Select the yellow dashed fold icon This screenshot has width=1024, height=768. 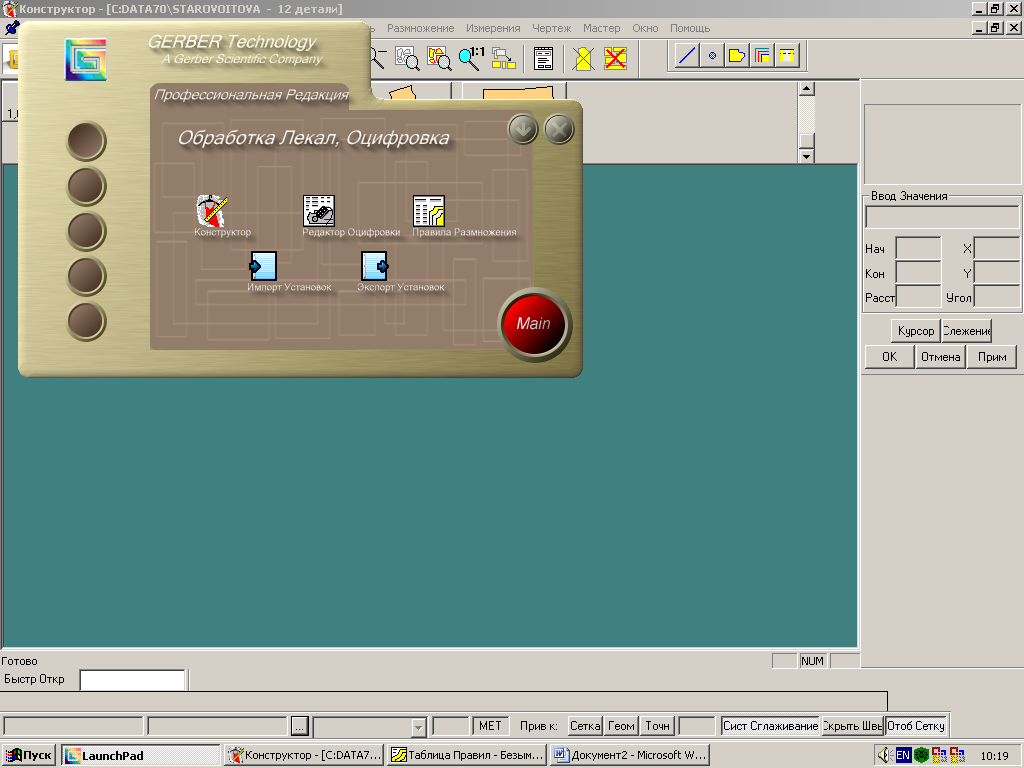(x=787, y=56)
